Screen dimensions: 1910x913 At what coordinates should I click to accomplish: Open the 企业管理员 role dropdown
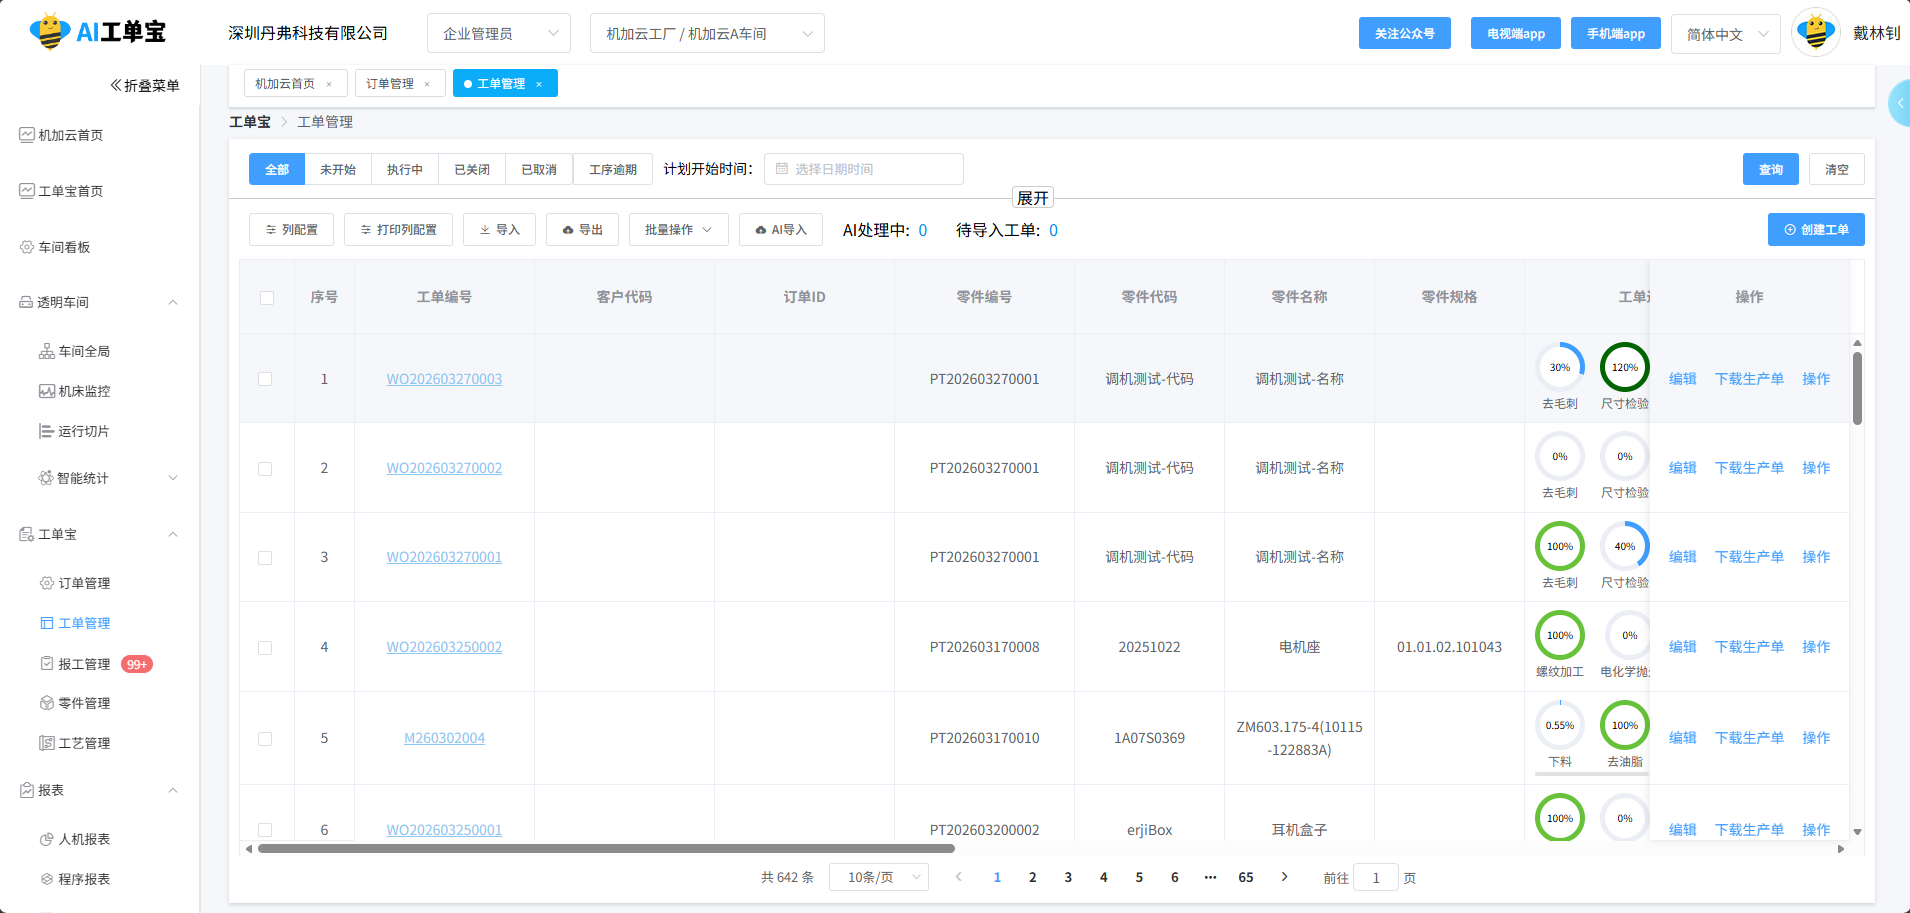(498, 34)
